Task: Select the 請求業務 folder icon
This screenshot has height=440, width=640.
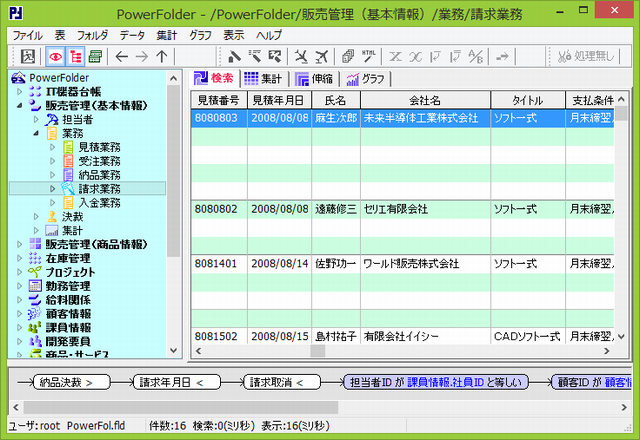Action: (68, 189)
